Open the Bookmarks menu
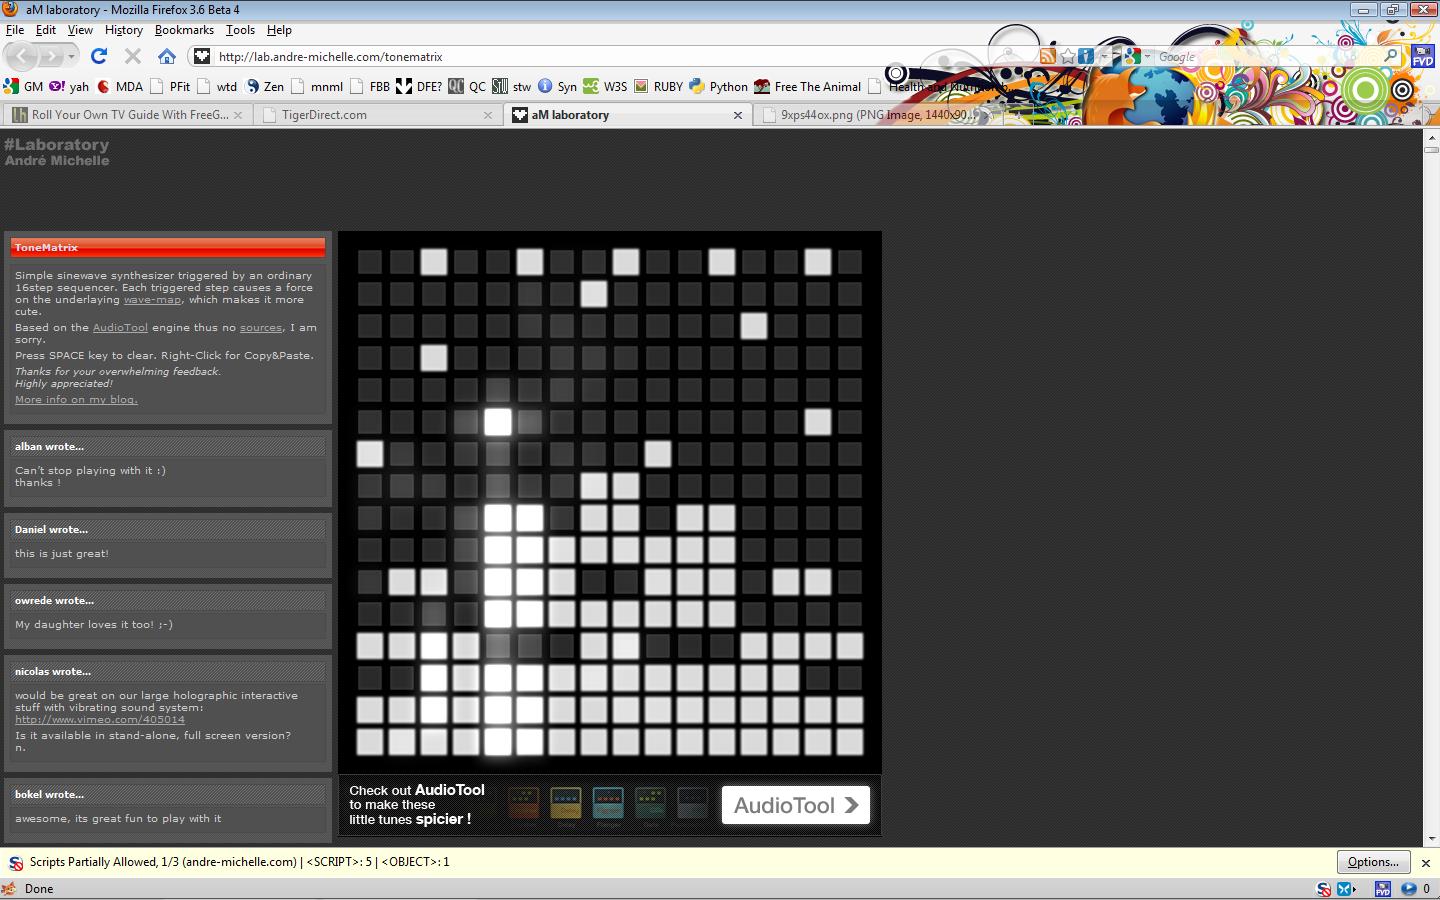 [184, 30]
